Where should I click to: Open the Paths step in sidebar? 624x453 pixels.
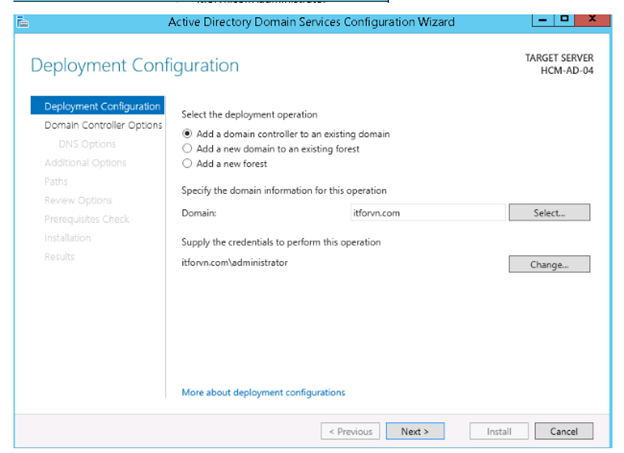(56, 182)
